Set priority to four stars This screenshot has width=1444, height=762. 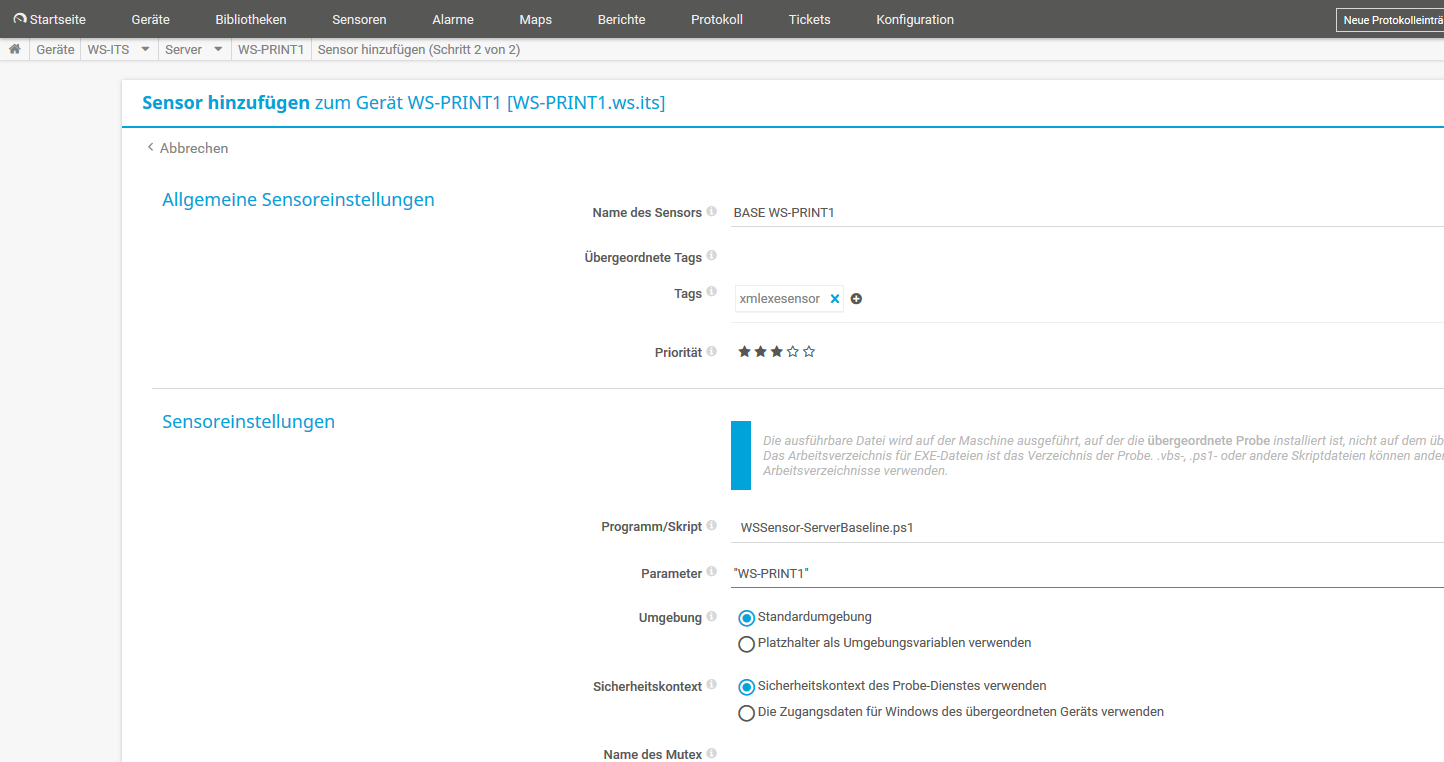point(793,351)
